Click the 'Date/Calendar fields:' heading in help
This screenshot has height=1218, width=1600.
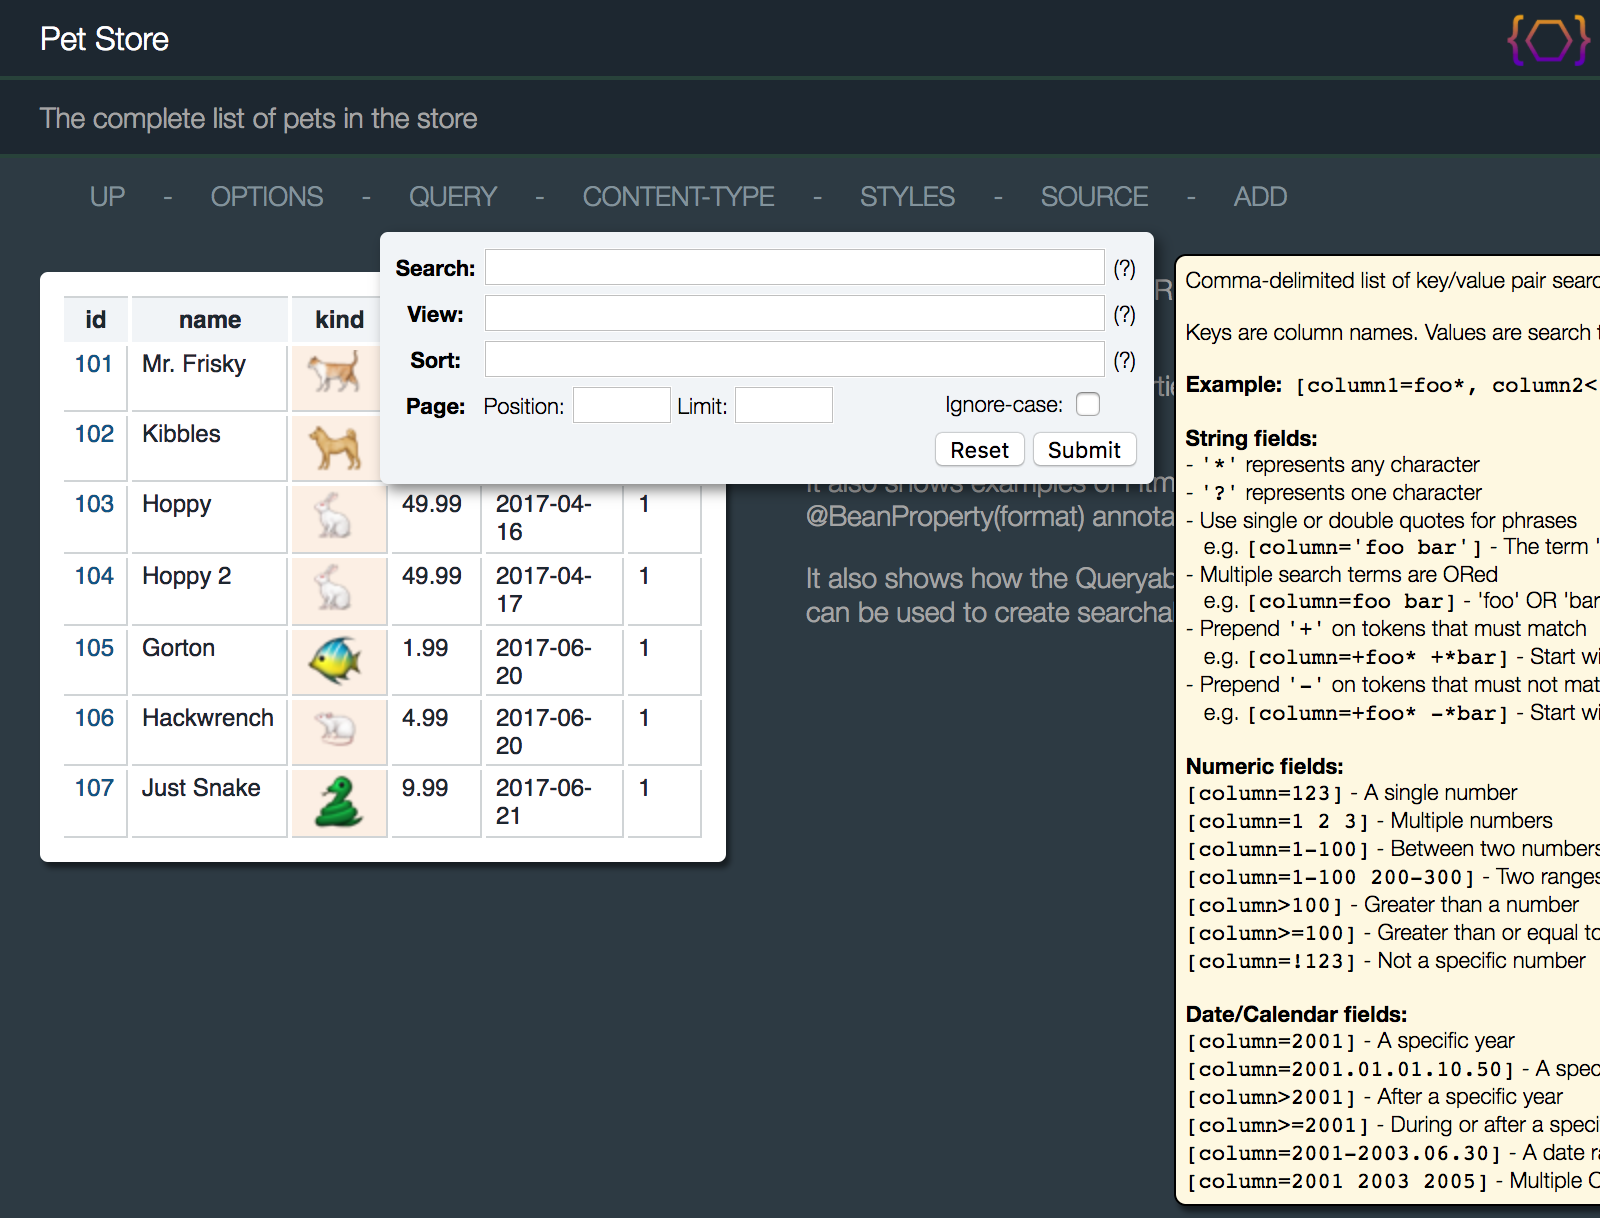tap(1296, 1014)
